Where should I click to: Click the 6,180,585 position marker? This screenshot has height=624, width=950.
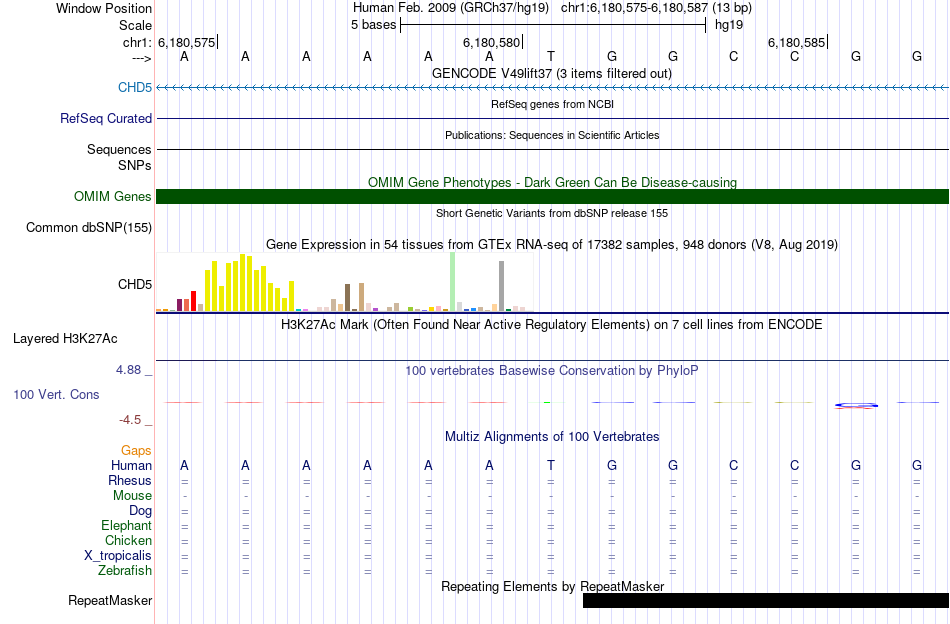click(x=797, y=42)
